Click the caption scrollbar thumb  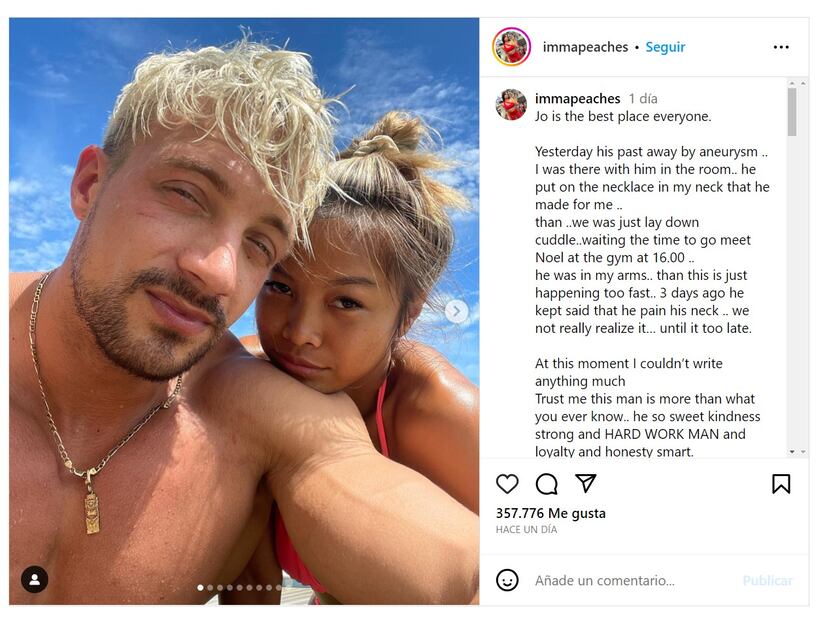(792, 112)
